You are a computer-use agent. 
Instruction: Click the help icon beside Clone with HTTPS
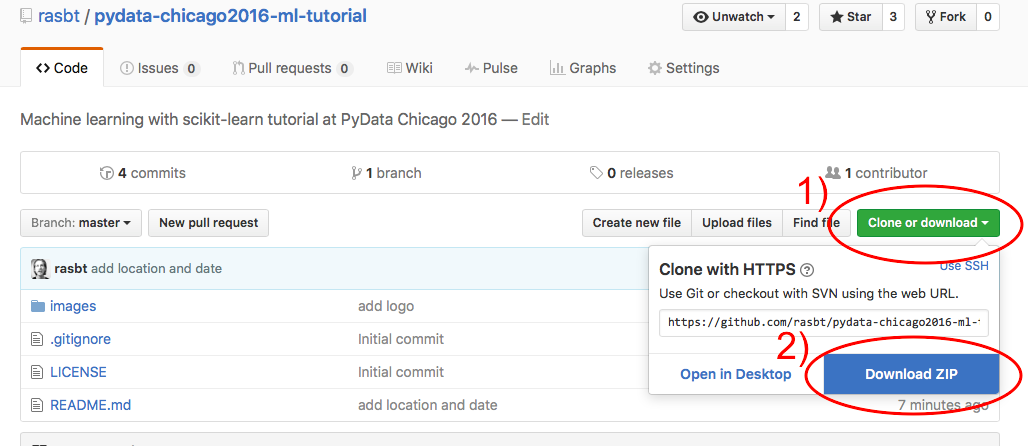click(807, 269)
